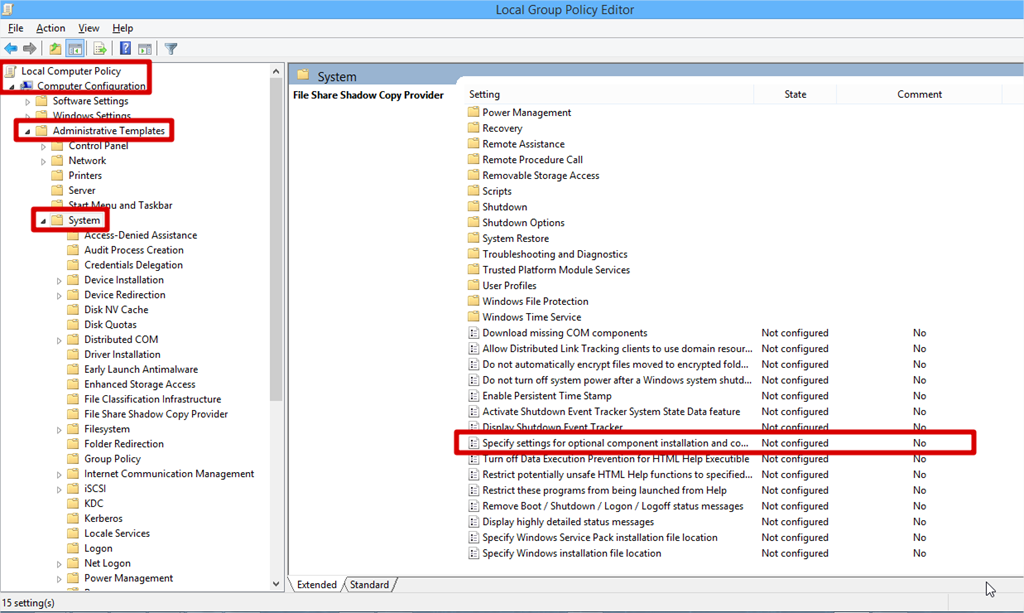Click the Back arrow toolbar icon
Screen dimensions: 1024x613
pyautogui.click(x=11, y=48)
